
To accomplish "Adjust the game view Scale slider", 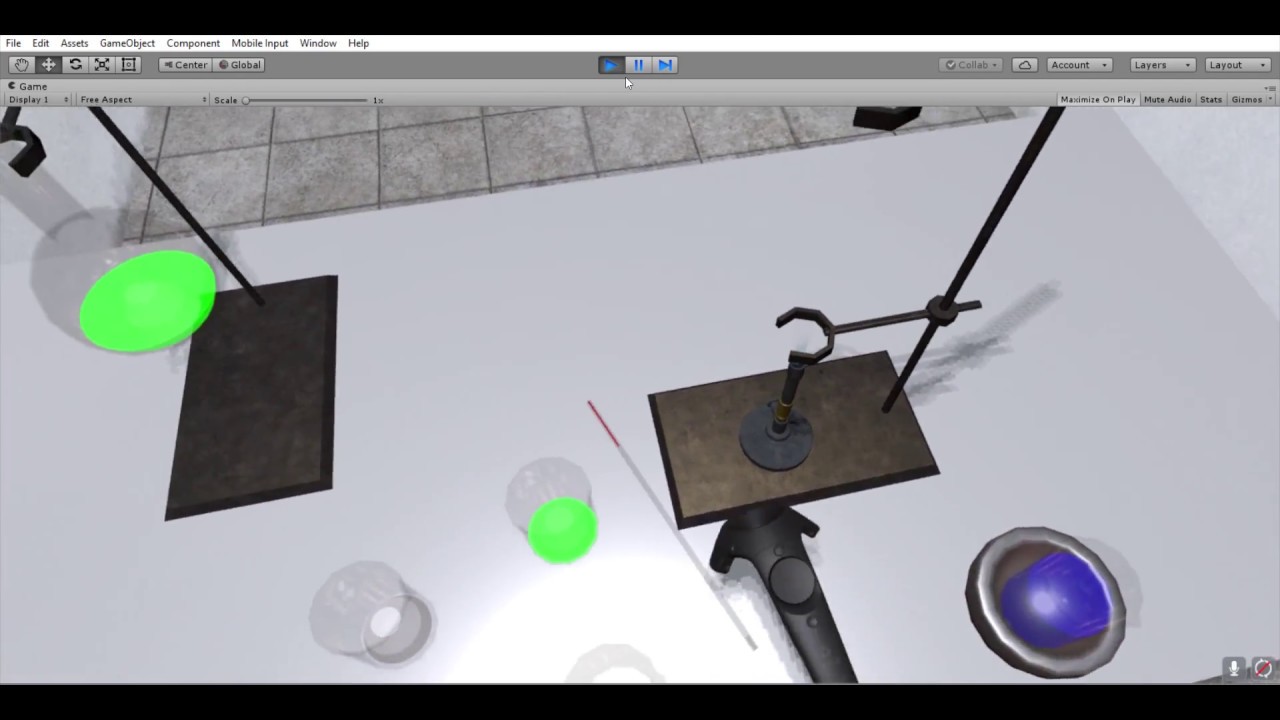I will coord(307,100).
